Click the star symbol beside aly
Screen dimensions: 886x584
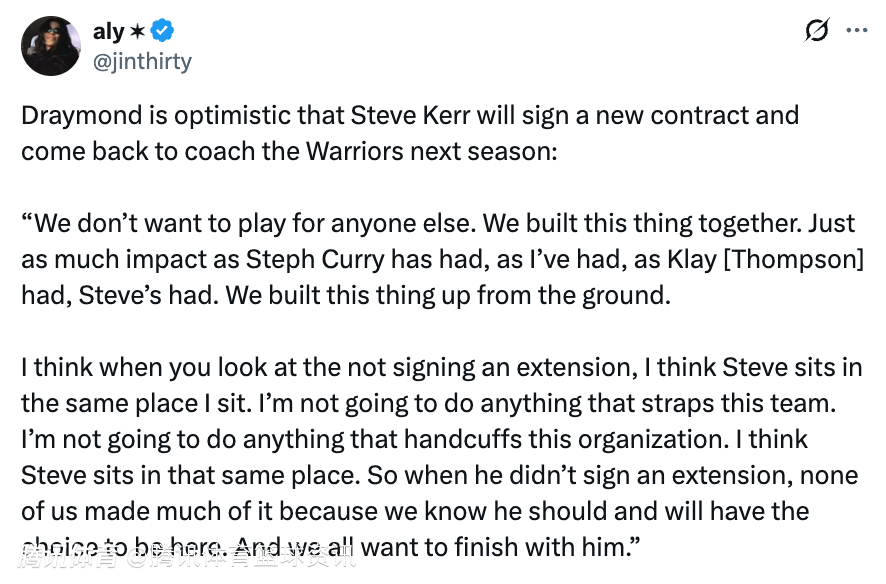(138, 31)
